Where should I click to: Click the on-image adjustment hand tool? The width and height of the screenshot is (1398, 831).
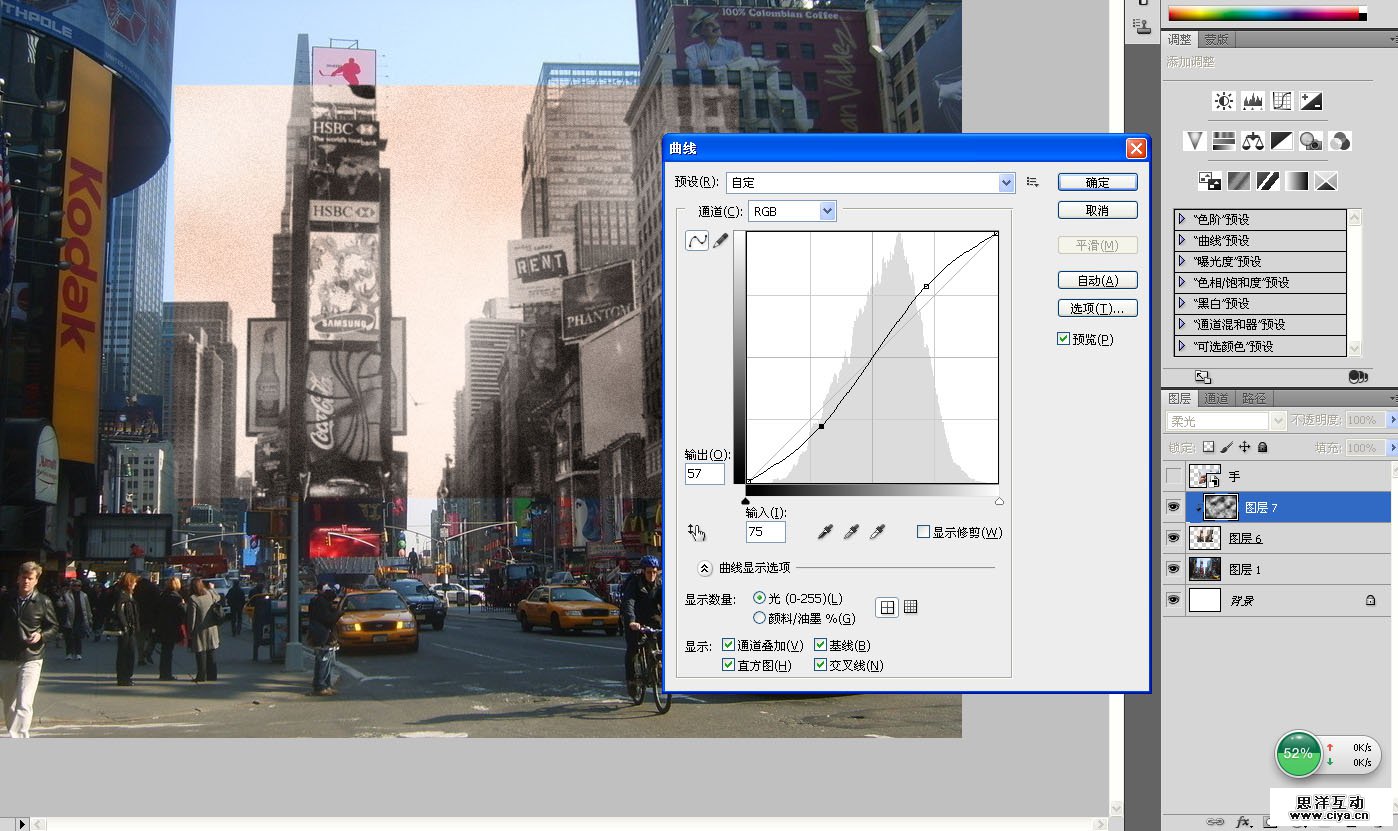coord(697,533)
